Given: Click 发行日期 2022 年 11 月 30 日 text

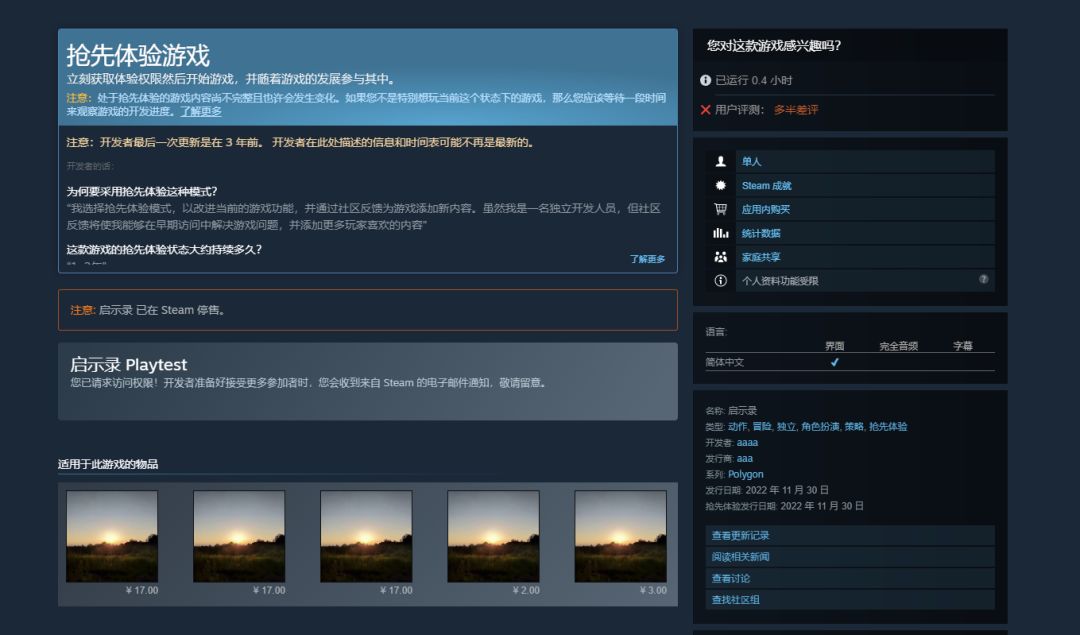Looking at the screenshot, I should pyautogui.click(x=767, y=490).
